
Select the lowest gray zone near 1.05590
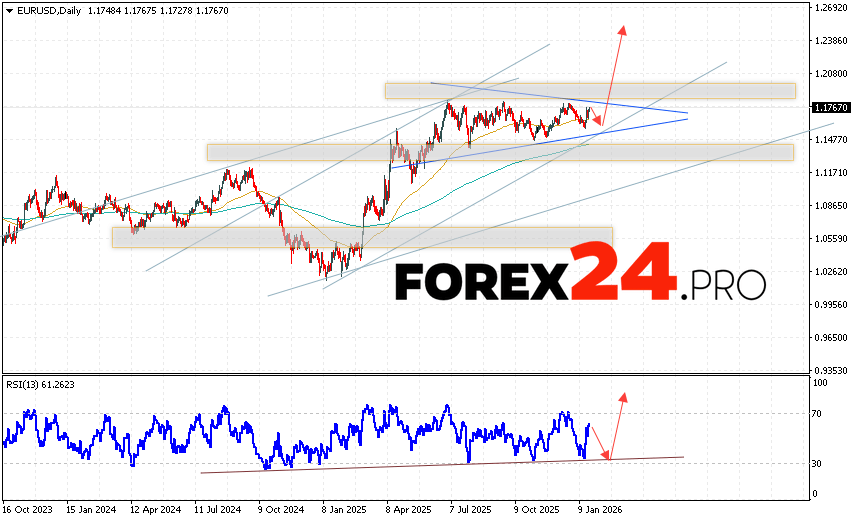(x=360, y=237)
